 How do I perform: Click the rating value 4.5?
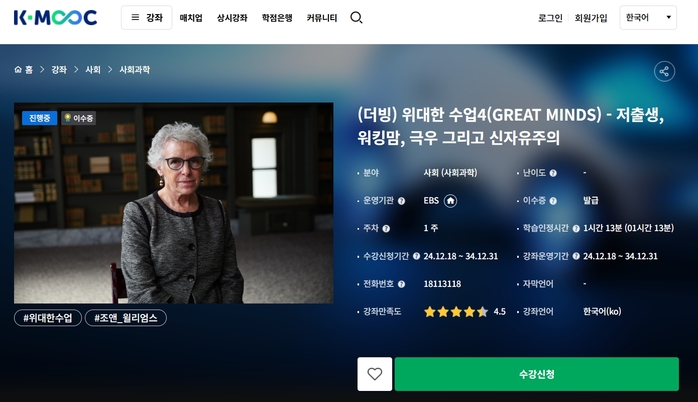point(499,312)
